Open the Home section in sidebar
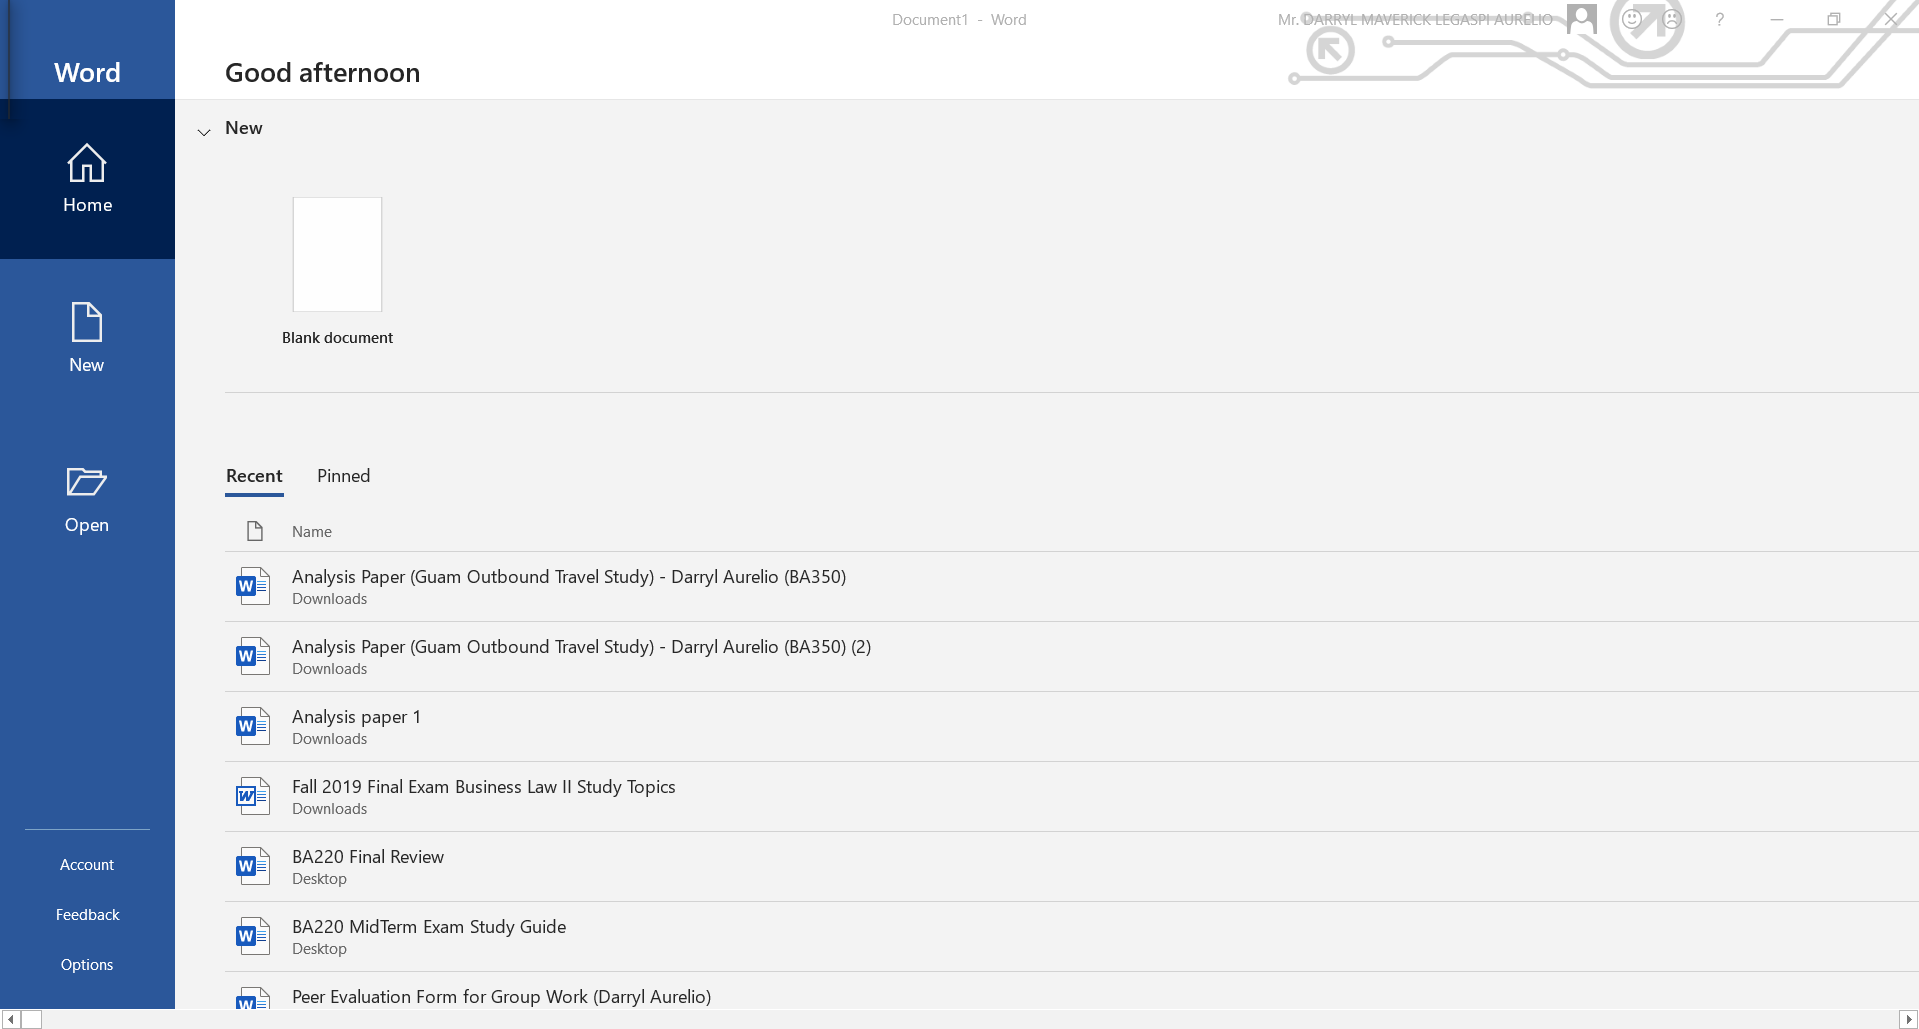Screen dimensions: 1919x1029 (87, 179)
